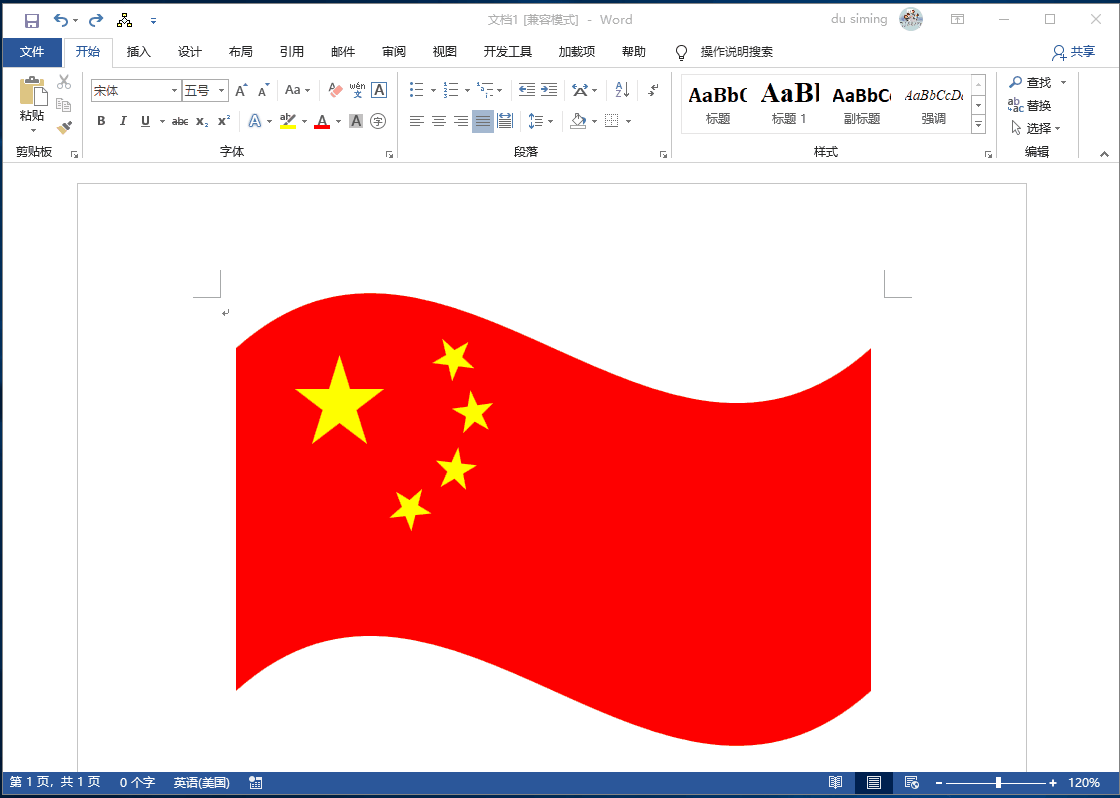Click the Paste (粘贴) clipboard icon

coord(32,91)
